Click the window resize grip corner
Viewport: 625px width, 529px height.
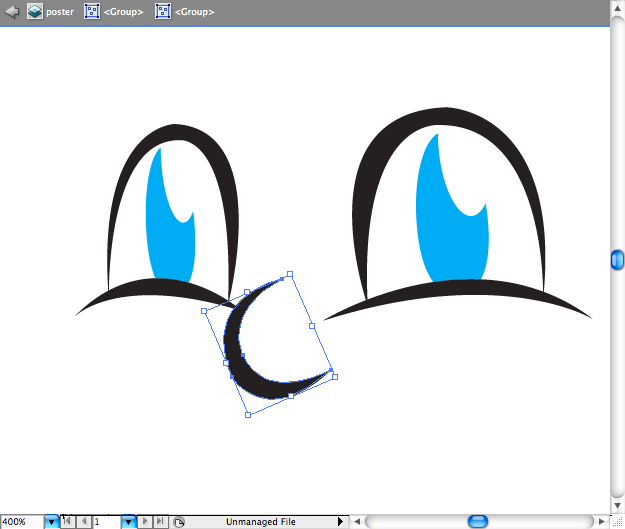pyautogui.click(x=617, y=522)
